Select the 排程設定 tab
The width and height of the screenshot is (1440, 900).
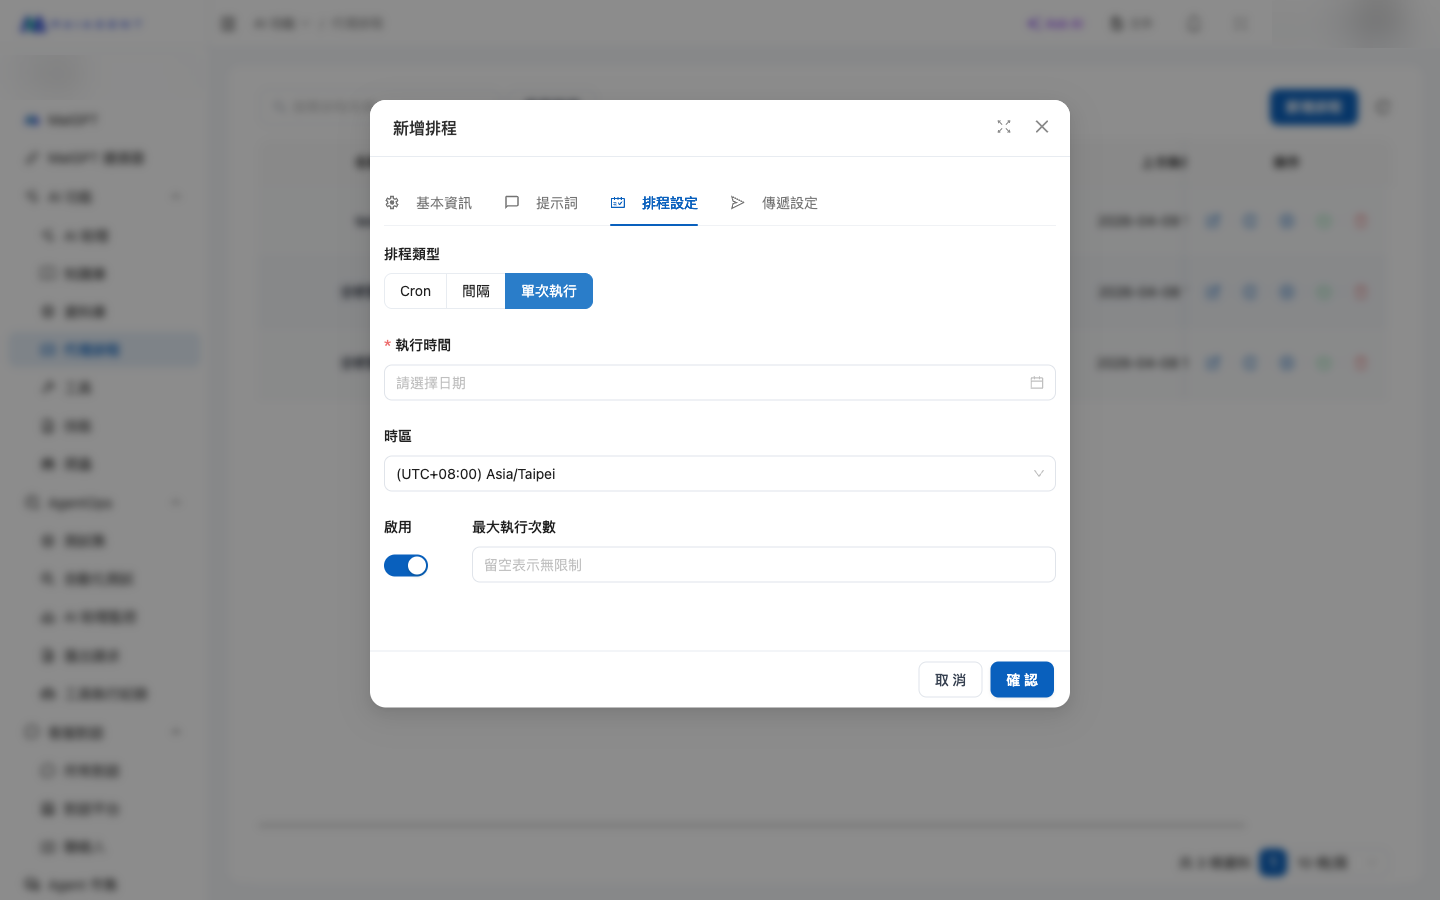[654, 203]
